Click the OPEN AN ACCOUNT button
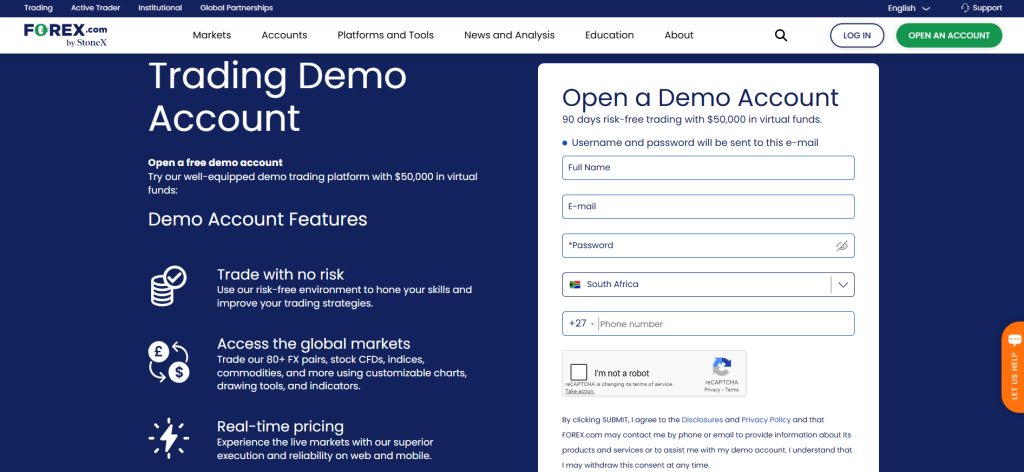The width and height of the screenshot is (1024, 472). tap(949, 35)
